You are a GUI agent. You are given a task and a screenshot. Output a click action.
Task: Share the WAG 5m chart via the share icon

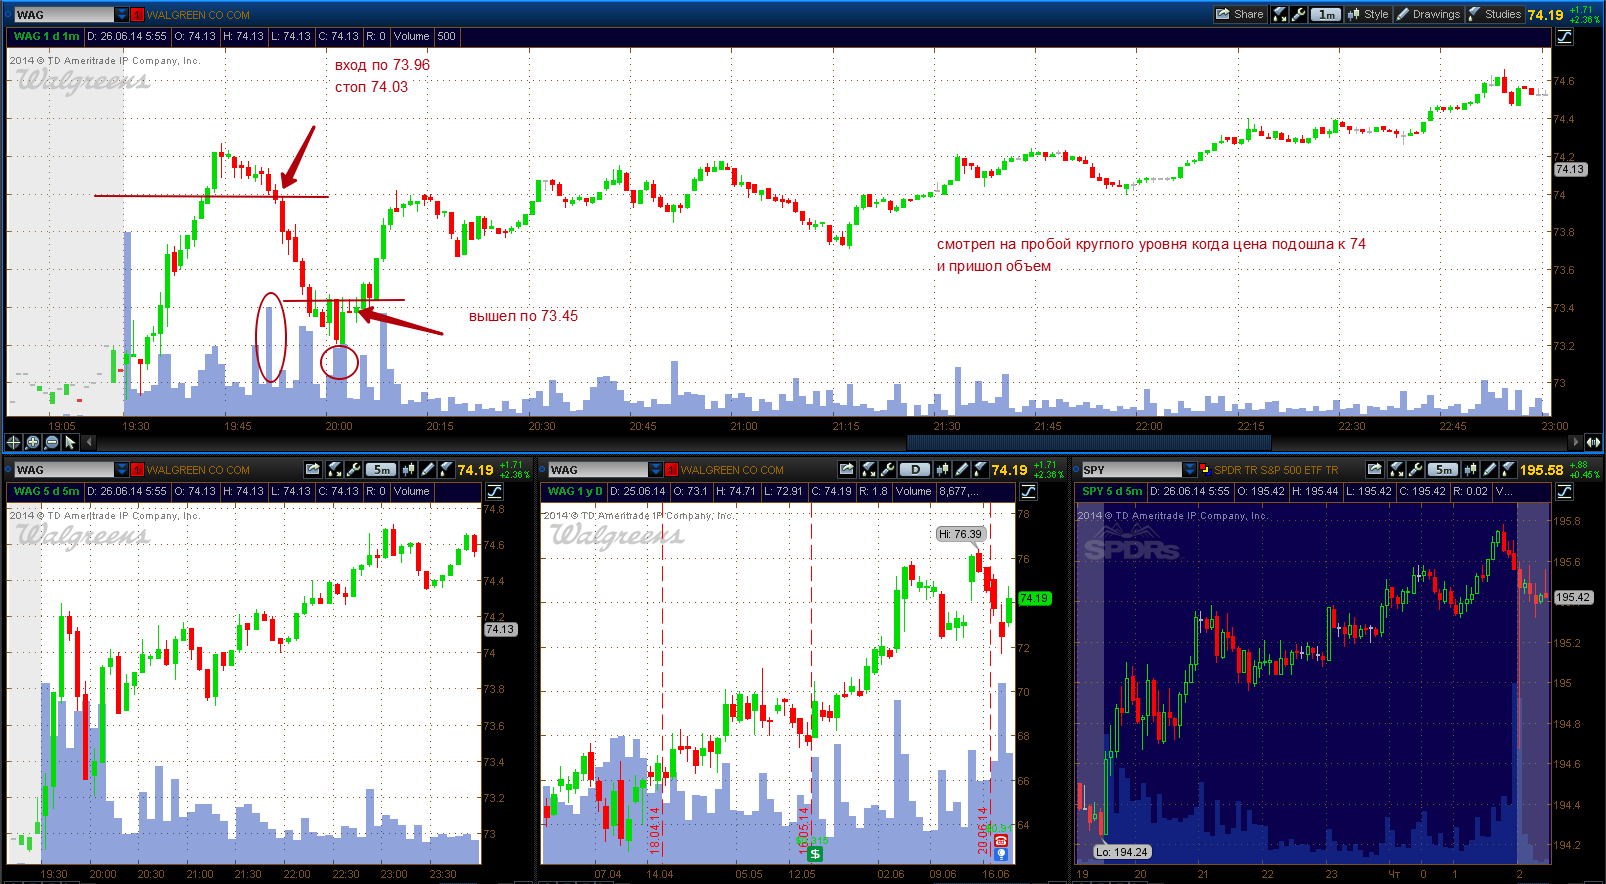(x=313, y=469)
